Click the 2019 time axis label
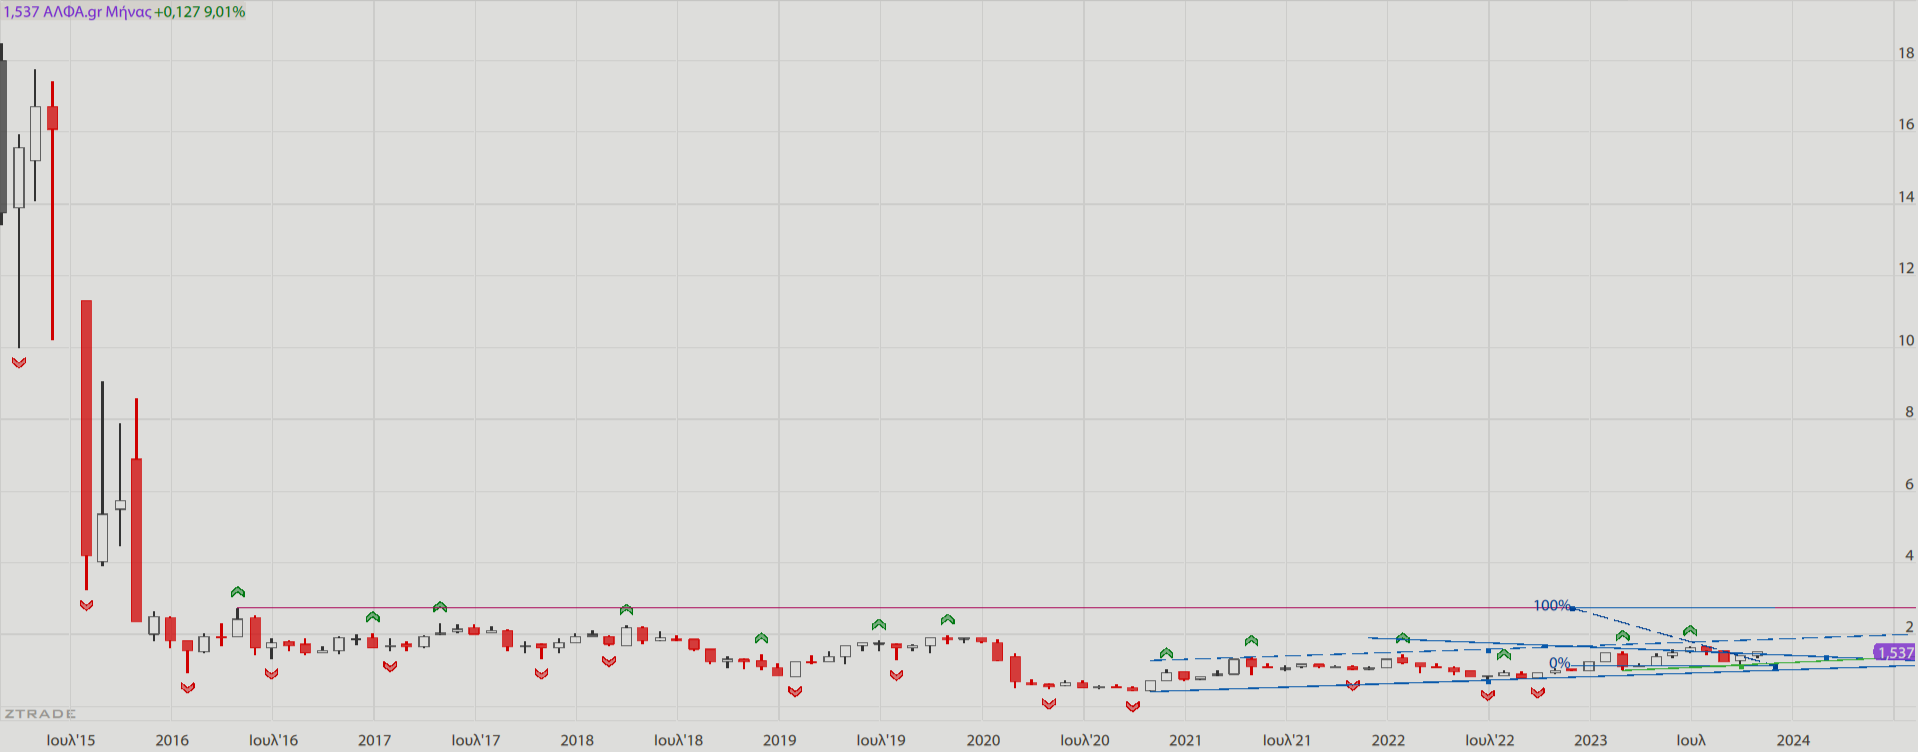The width and height of the screenshot is (1918, 752). coord(780,740)
